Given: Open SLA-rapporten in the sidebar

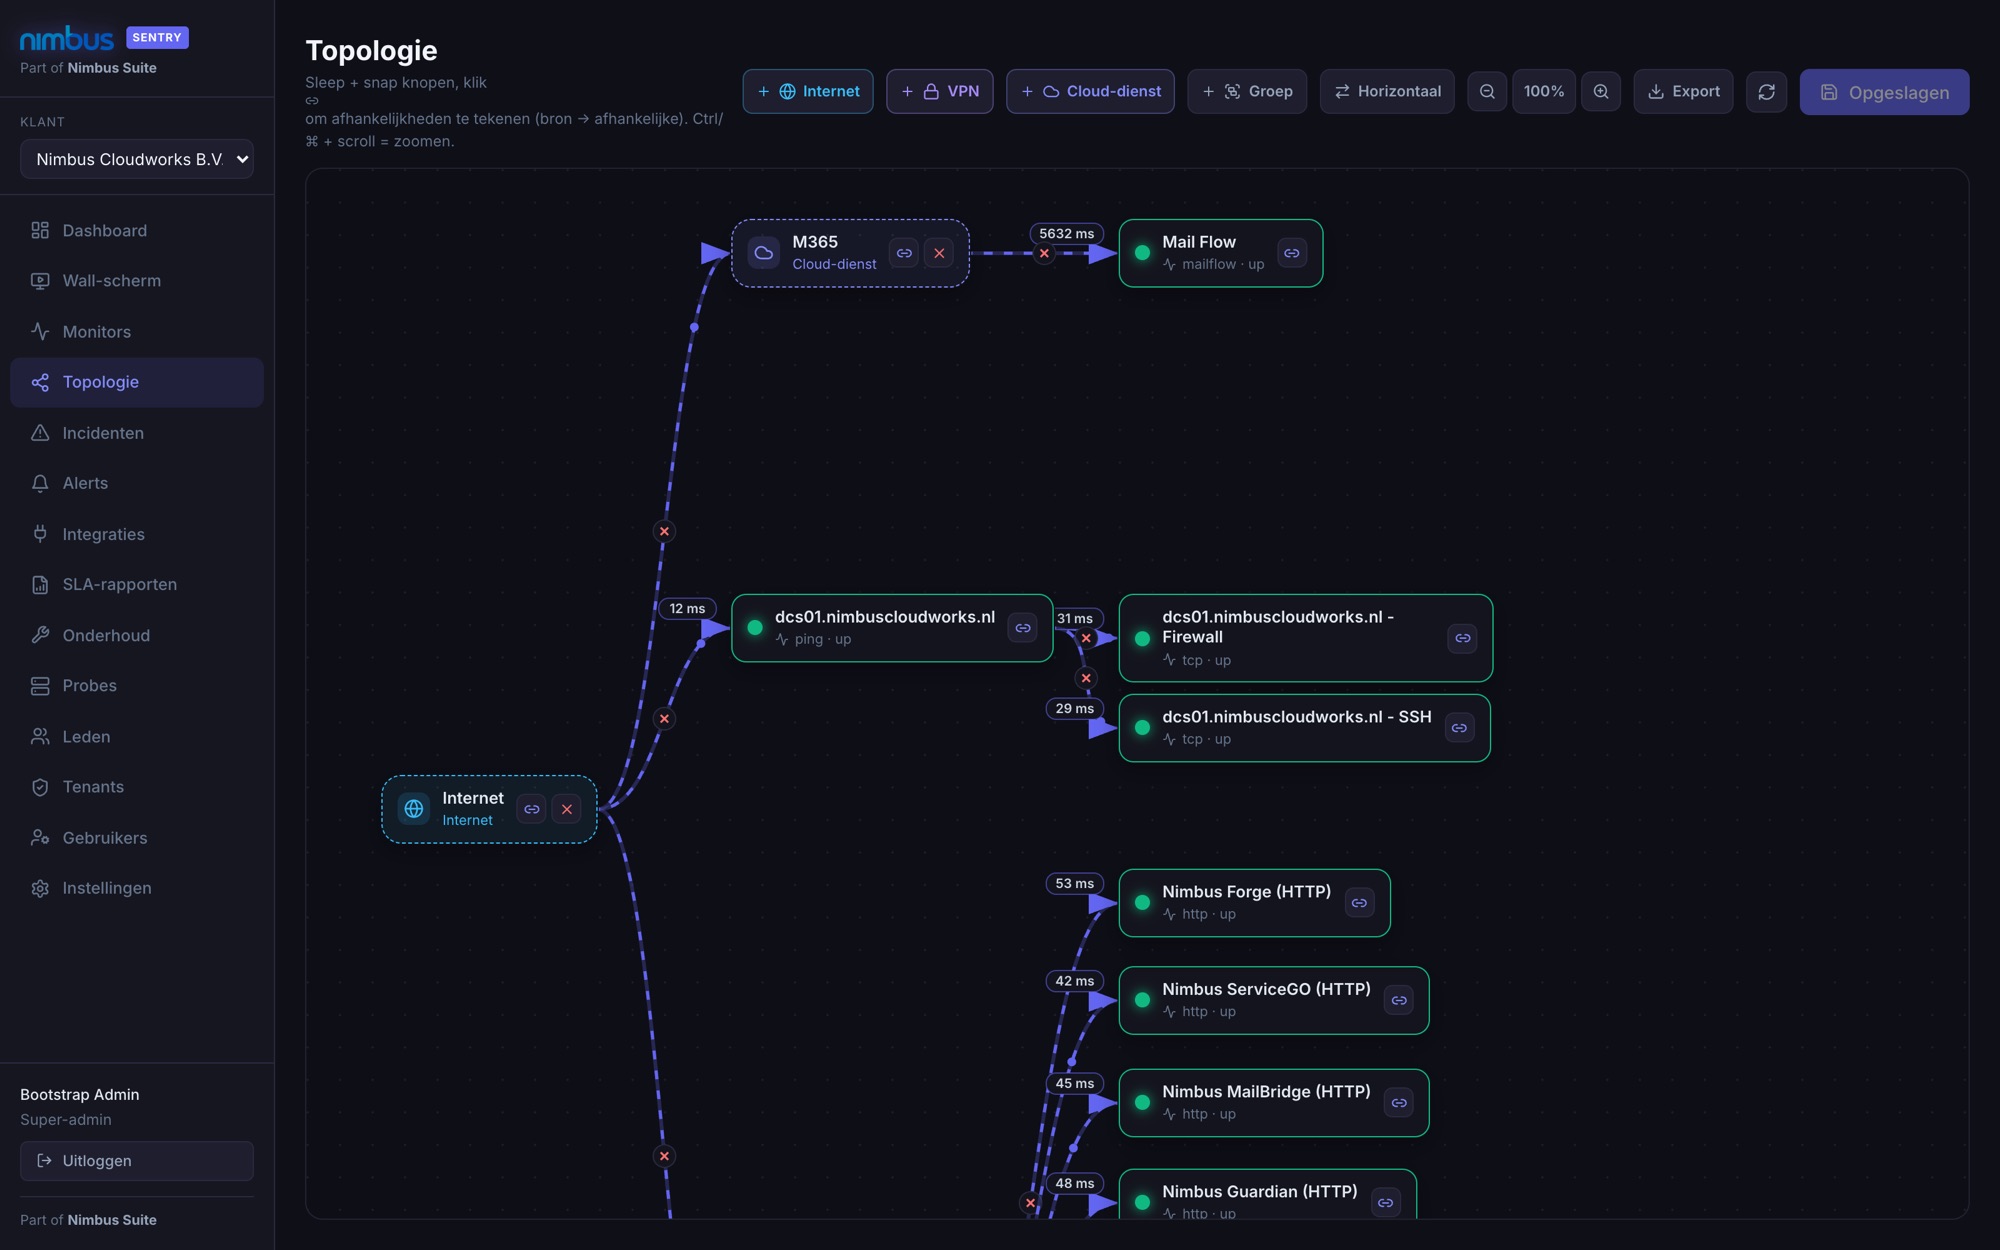Looking at the screenshot, I should pyautogui.click(x=137, y=584).
